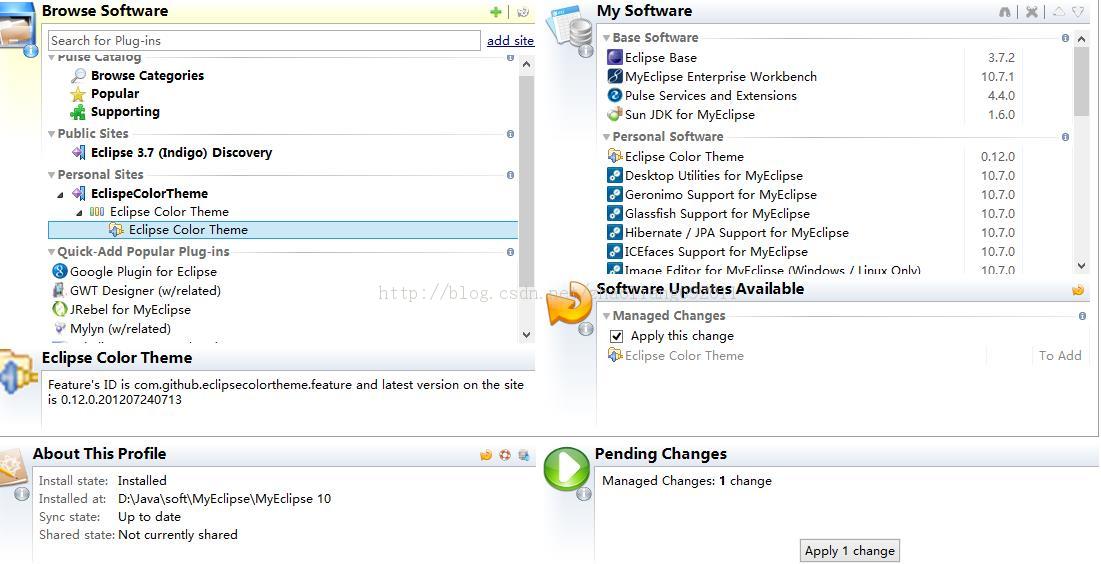
Task: Collapse the Quick-Add Popular Plug-ins section
Action: click(x=51, y=251)
